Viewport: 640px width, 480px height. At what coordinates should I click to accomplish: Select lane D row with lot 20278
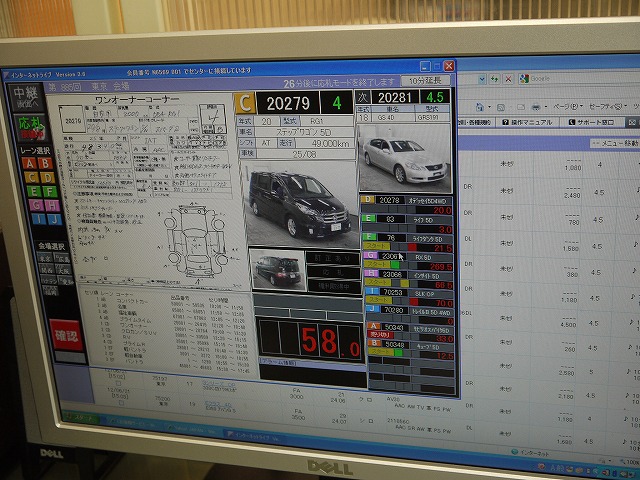tap(407, 204)
